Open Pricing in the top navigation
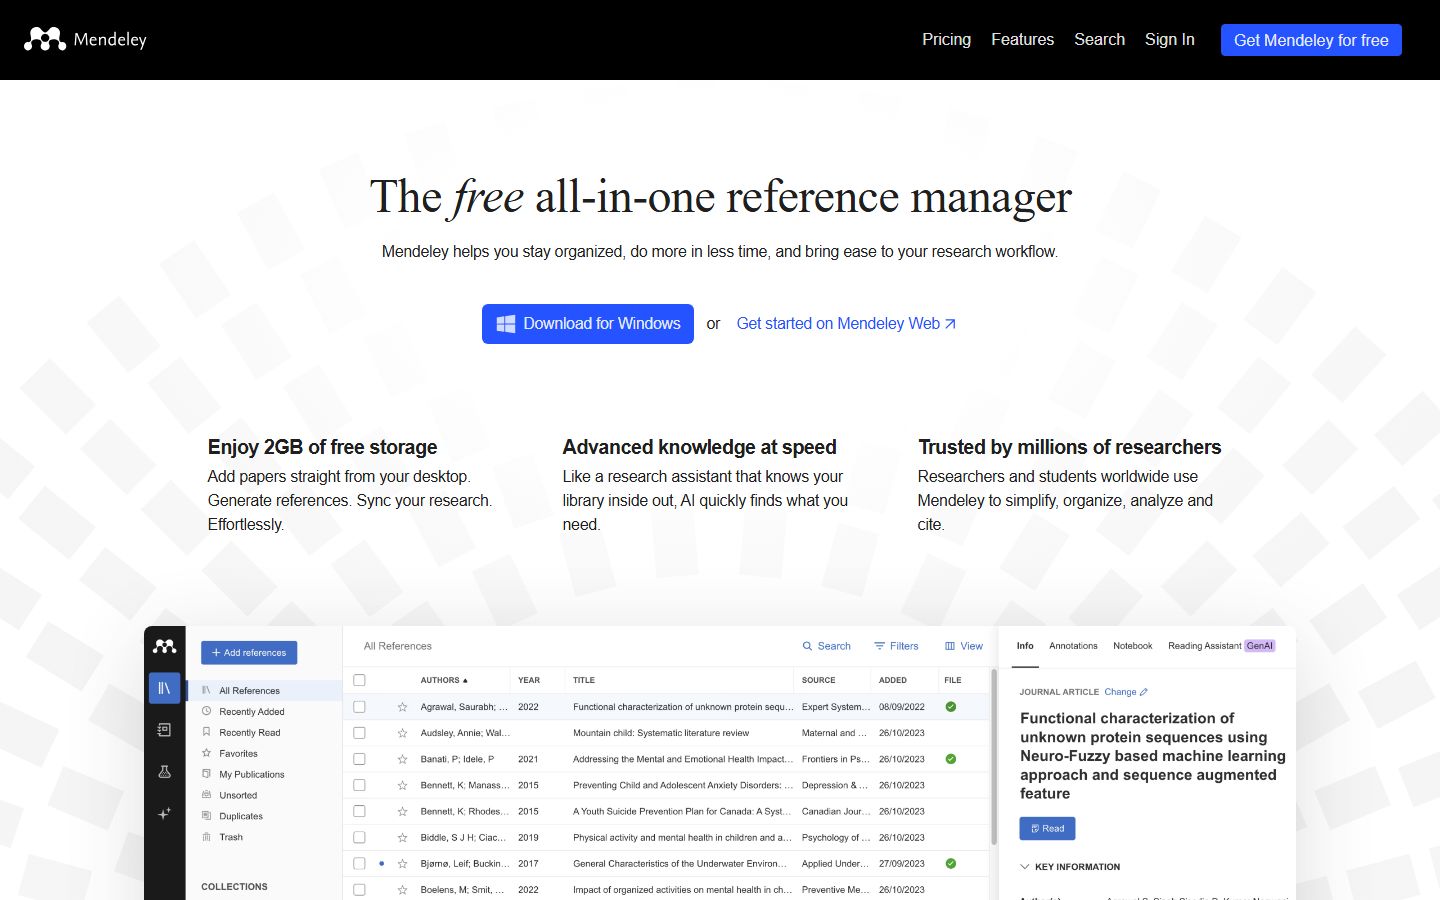 [946, 40]
